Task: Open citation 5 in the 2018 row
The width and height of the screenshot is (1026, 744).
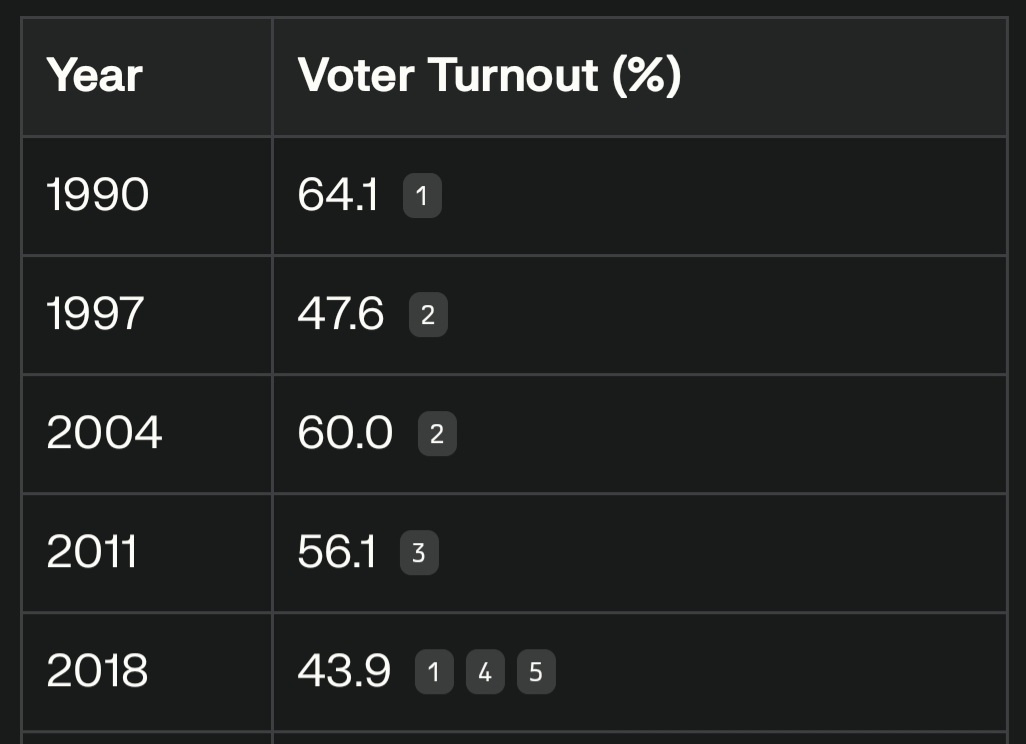Action: point(536,671)
